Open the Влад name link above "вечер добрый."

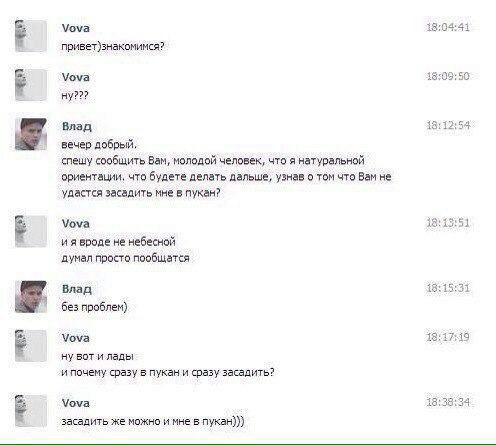pyautogui.click(x=77, y=126)
